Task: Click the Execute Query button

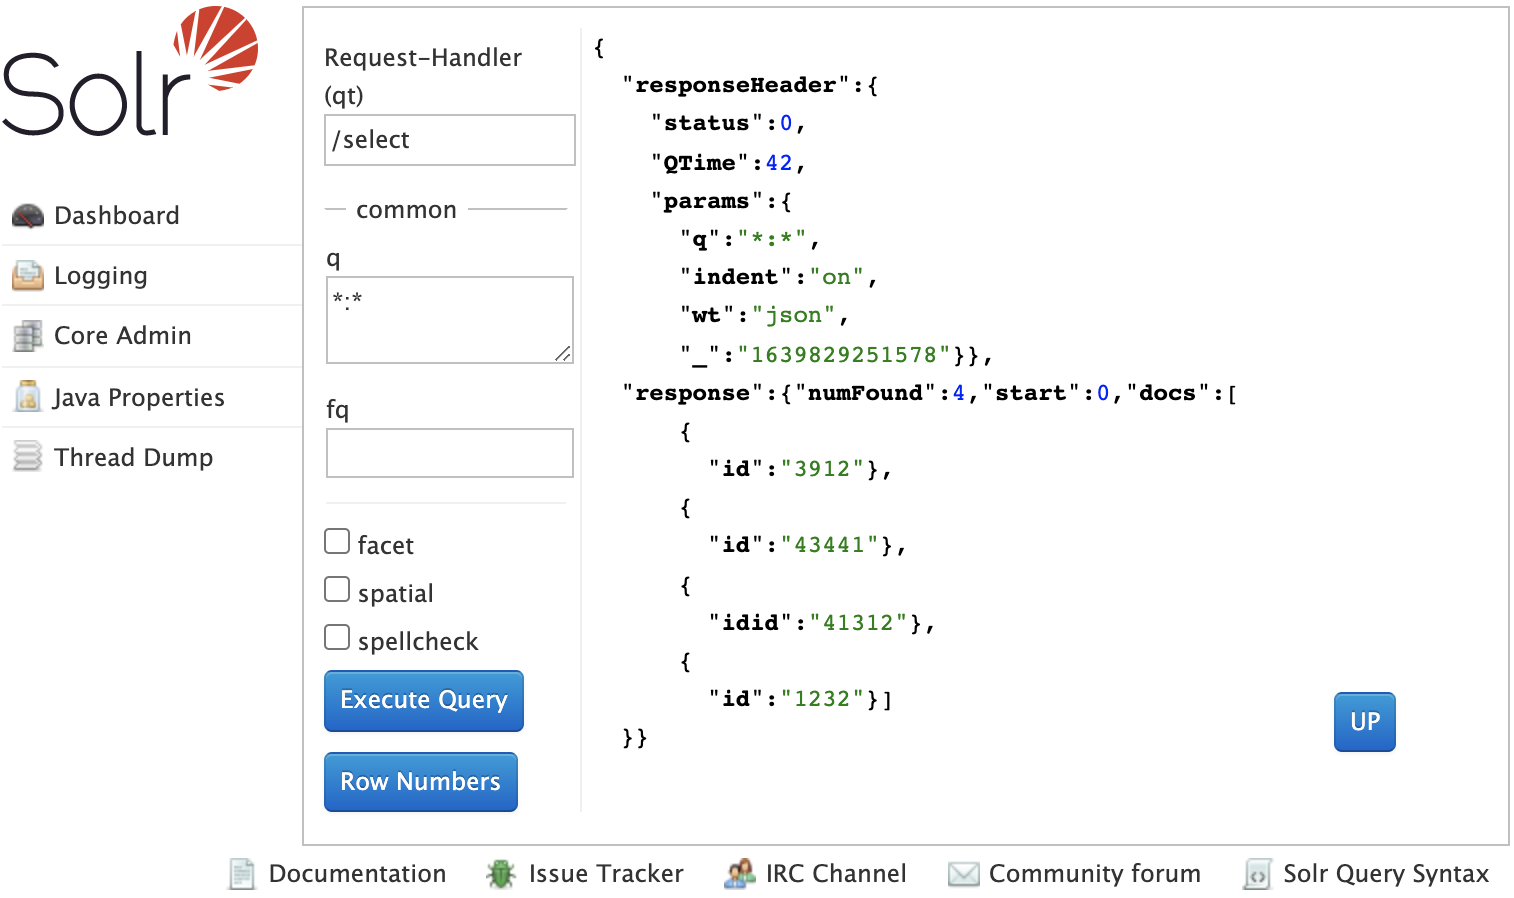Action: pyautogui.click(x=424, y=700)
